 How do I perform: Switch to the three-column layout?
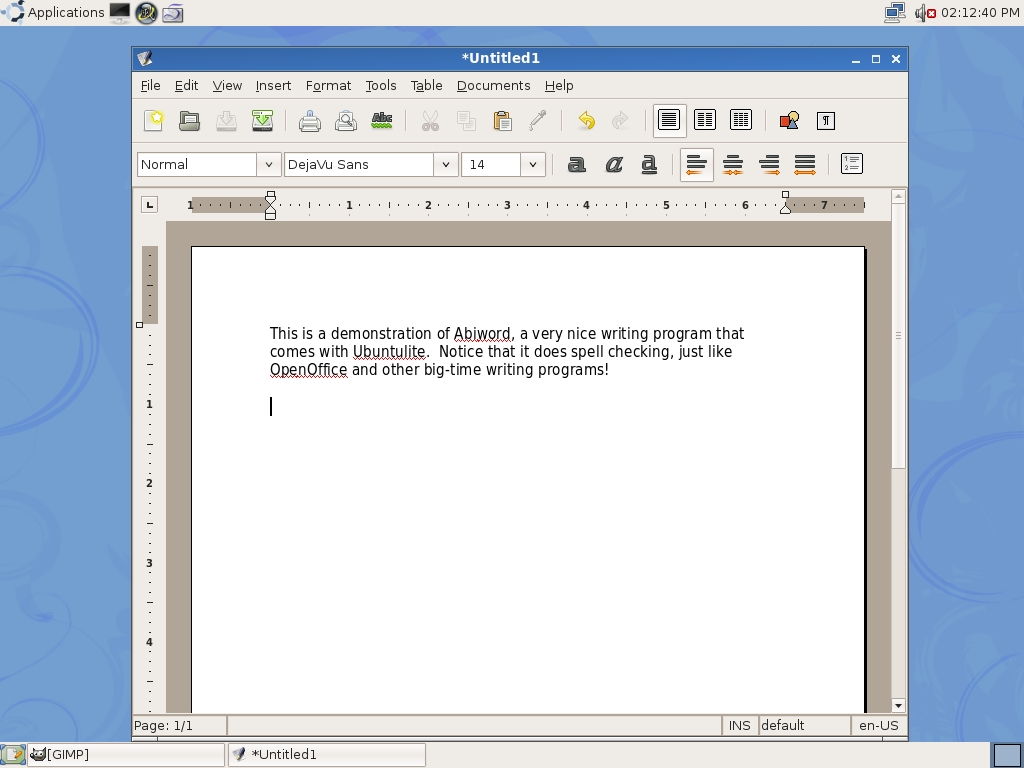click(x=741, y=120)
